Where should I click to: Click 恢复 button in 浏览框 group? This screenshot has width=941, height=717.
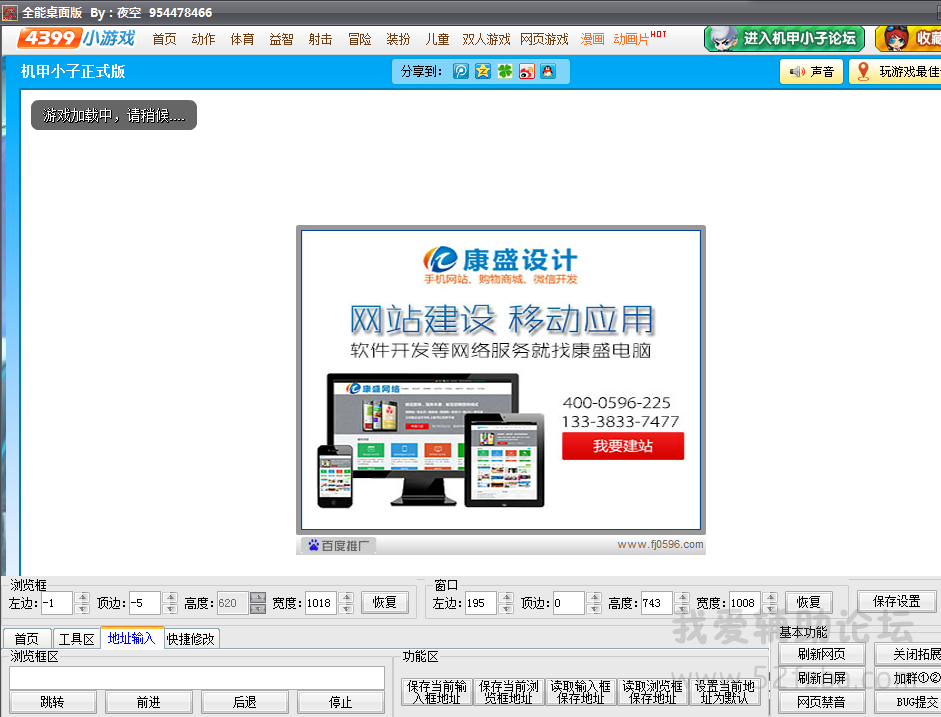[385, 602]
